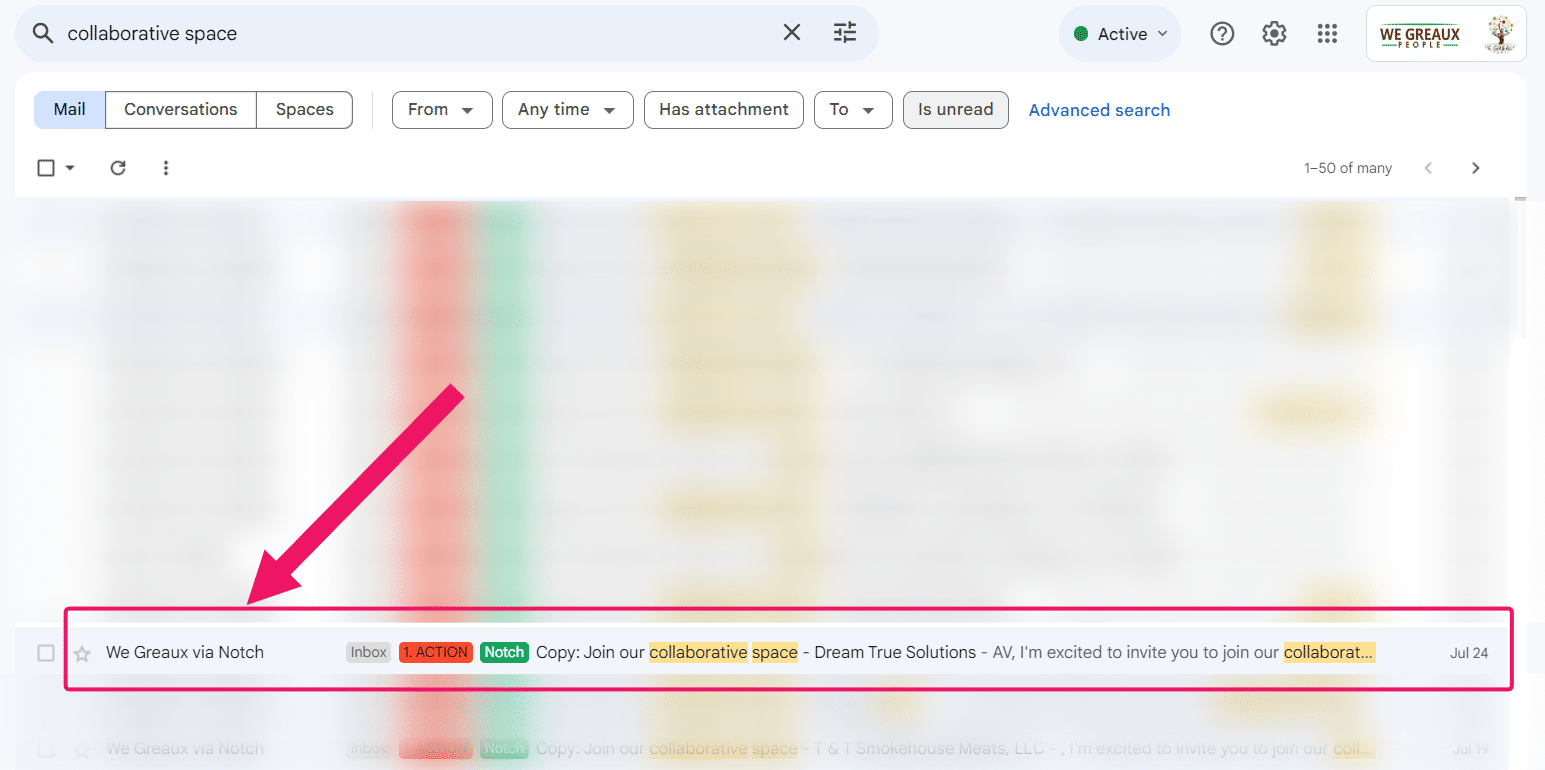This screenshot has height=770, width=1545.
Task: Switch to the Spaces tab
Action: click(304, 110)
